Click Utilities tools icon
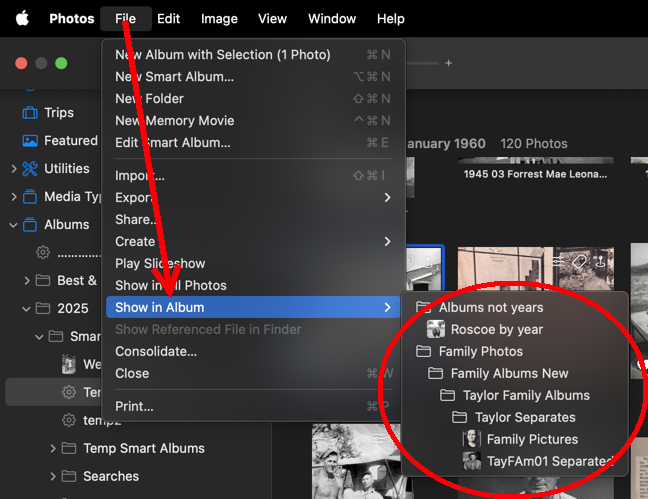 [30, 169]
